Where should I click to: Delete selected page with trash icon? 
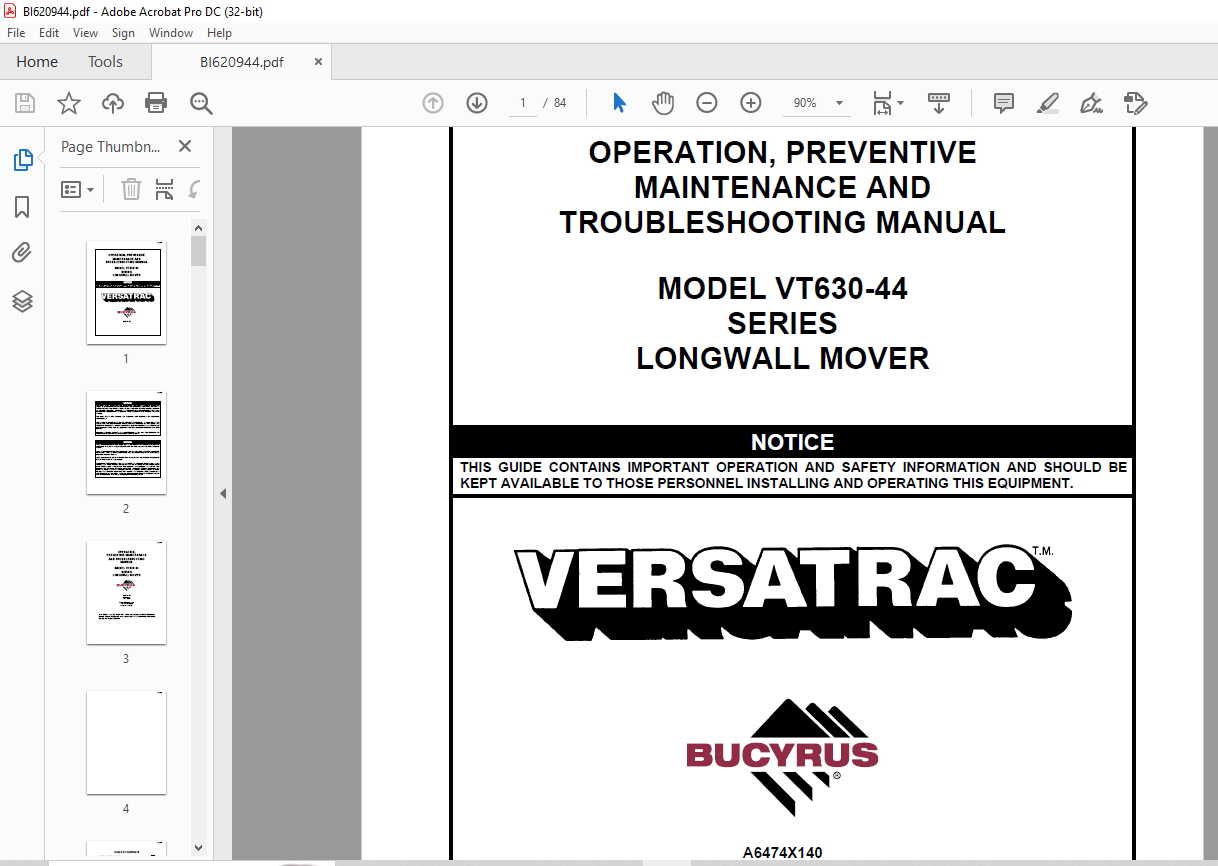click(x=132, y=189)
